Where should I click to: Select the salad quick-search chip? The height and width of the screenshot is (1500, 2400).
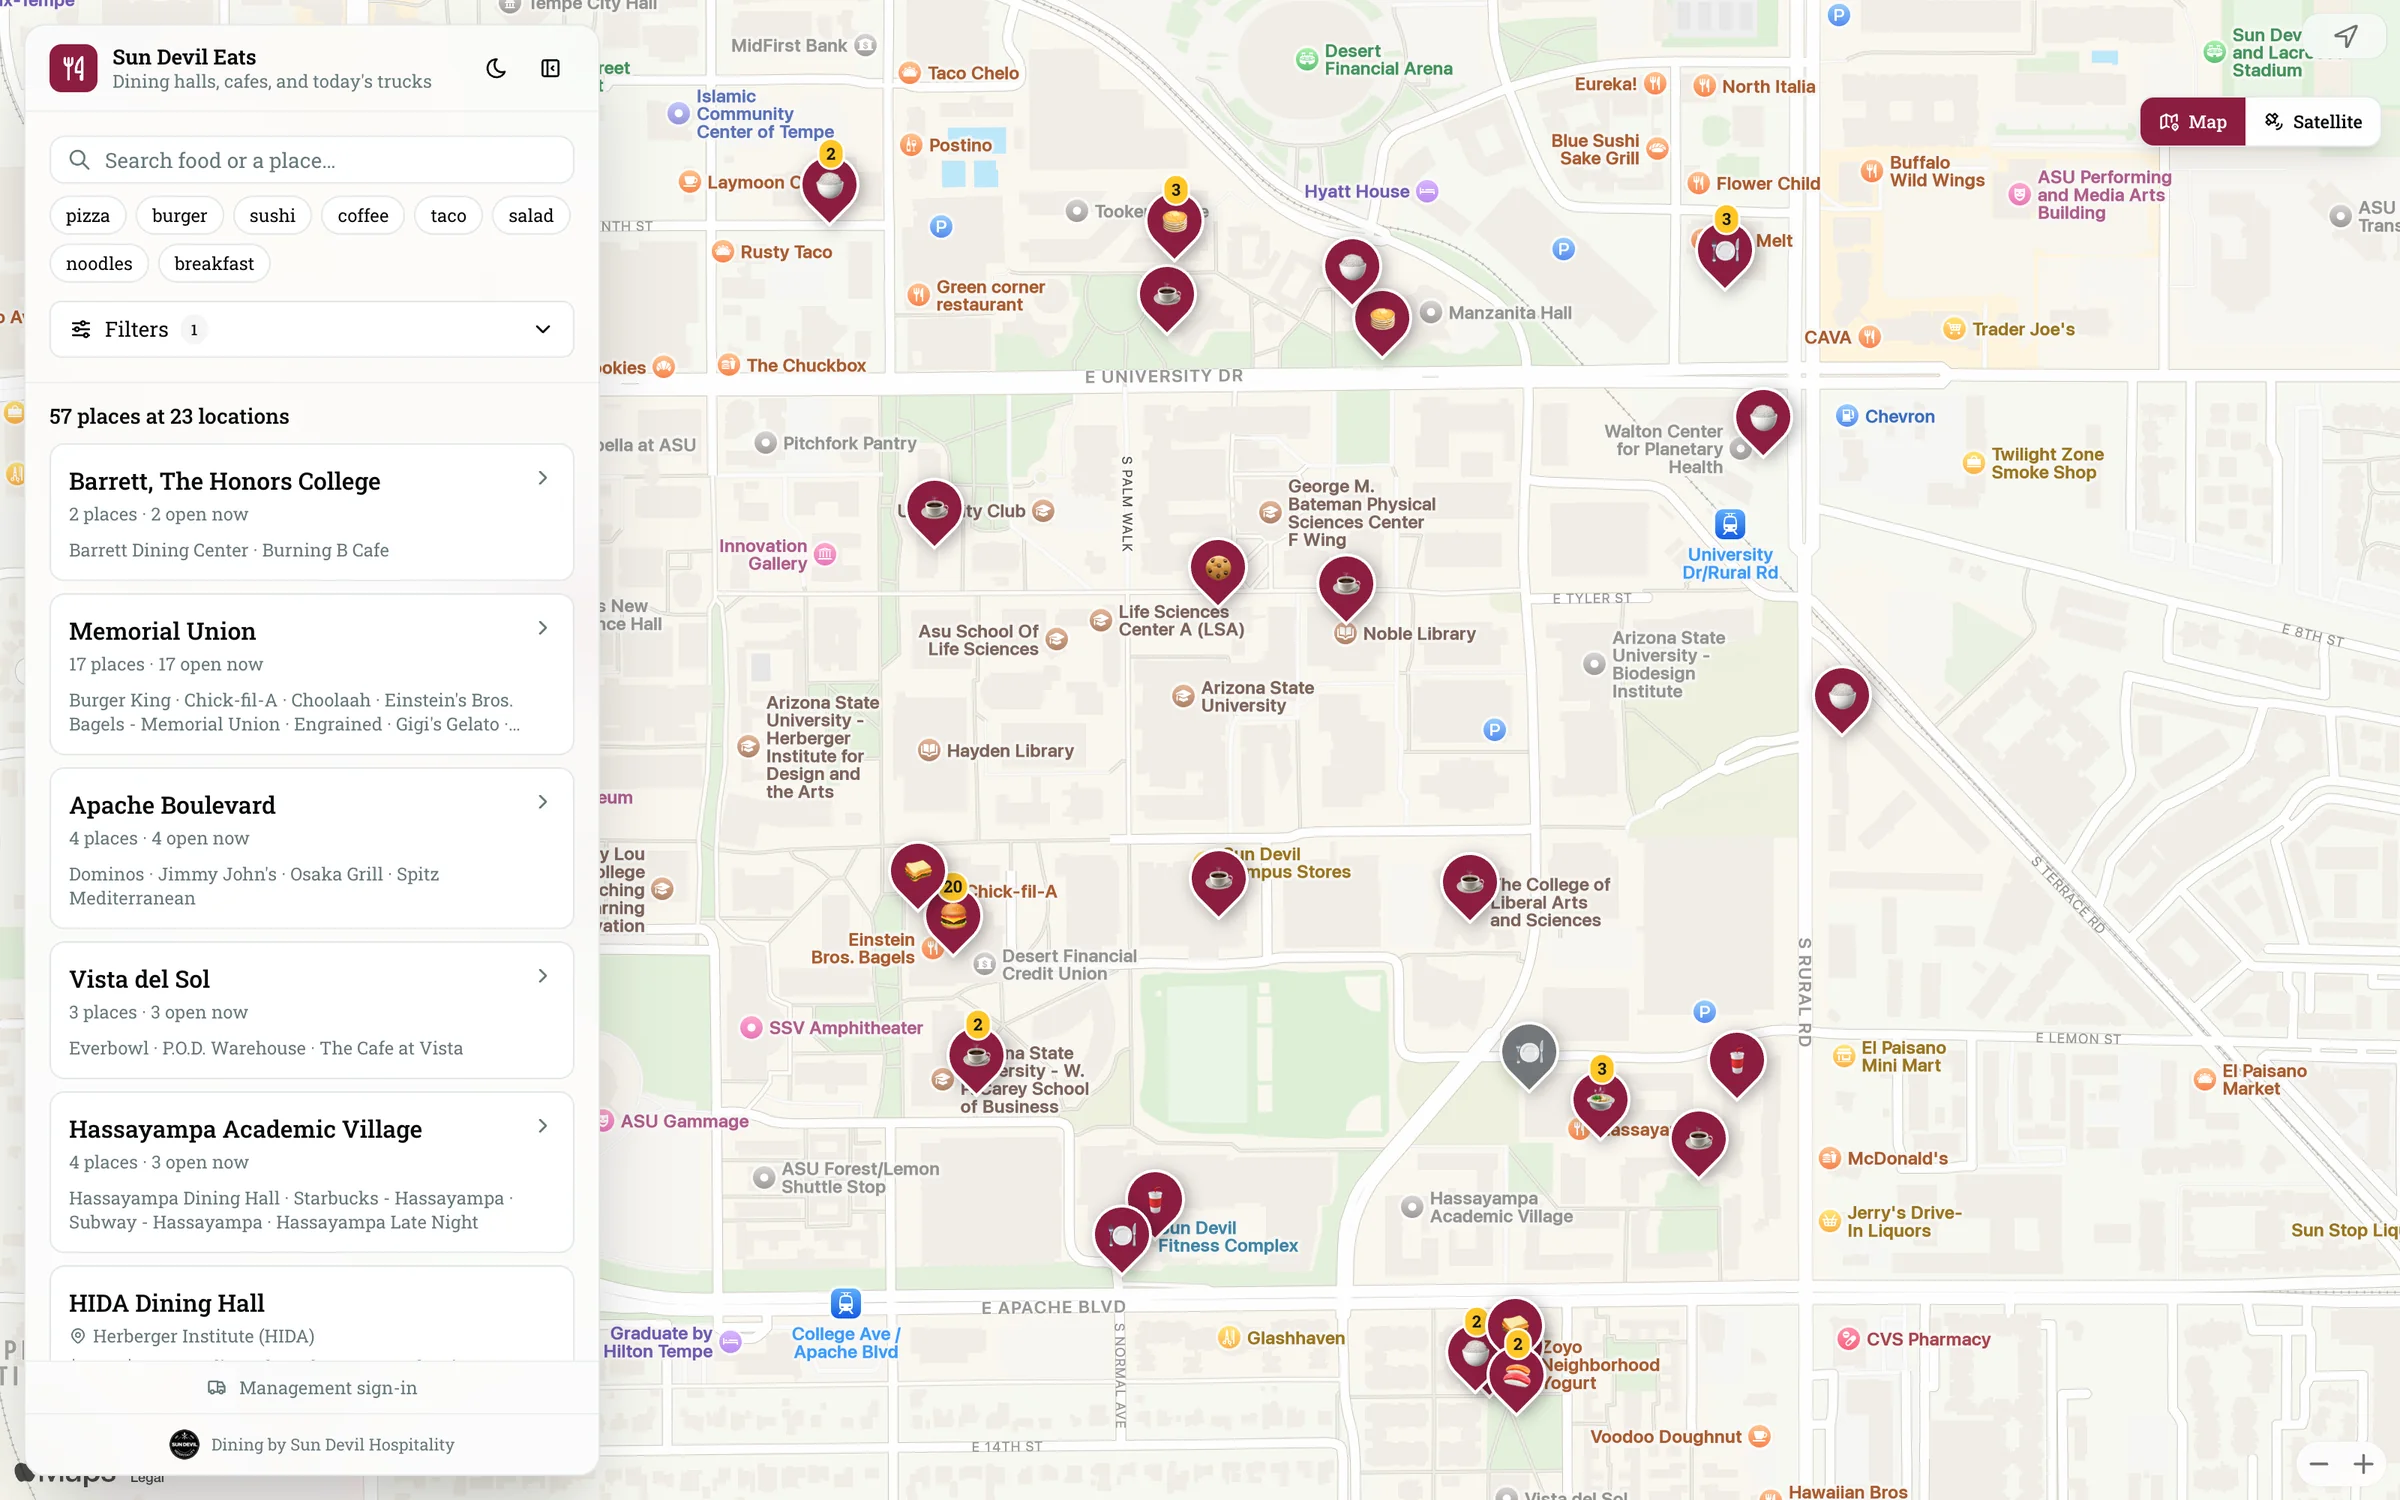click(x=530, y=215)
